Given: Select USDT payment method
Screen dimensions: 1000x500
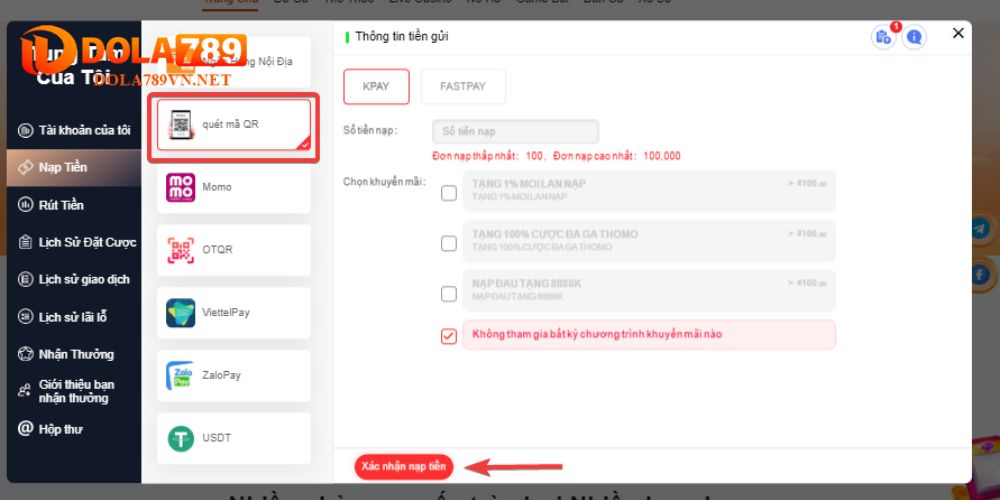Looking at the screenshot, I should (x=233, y=439).
